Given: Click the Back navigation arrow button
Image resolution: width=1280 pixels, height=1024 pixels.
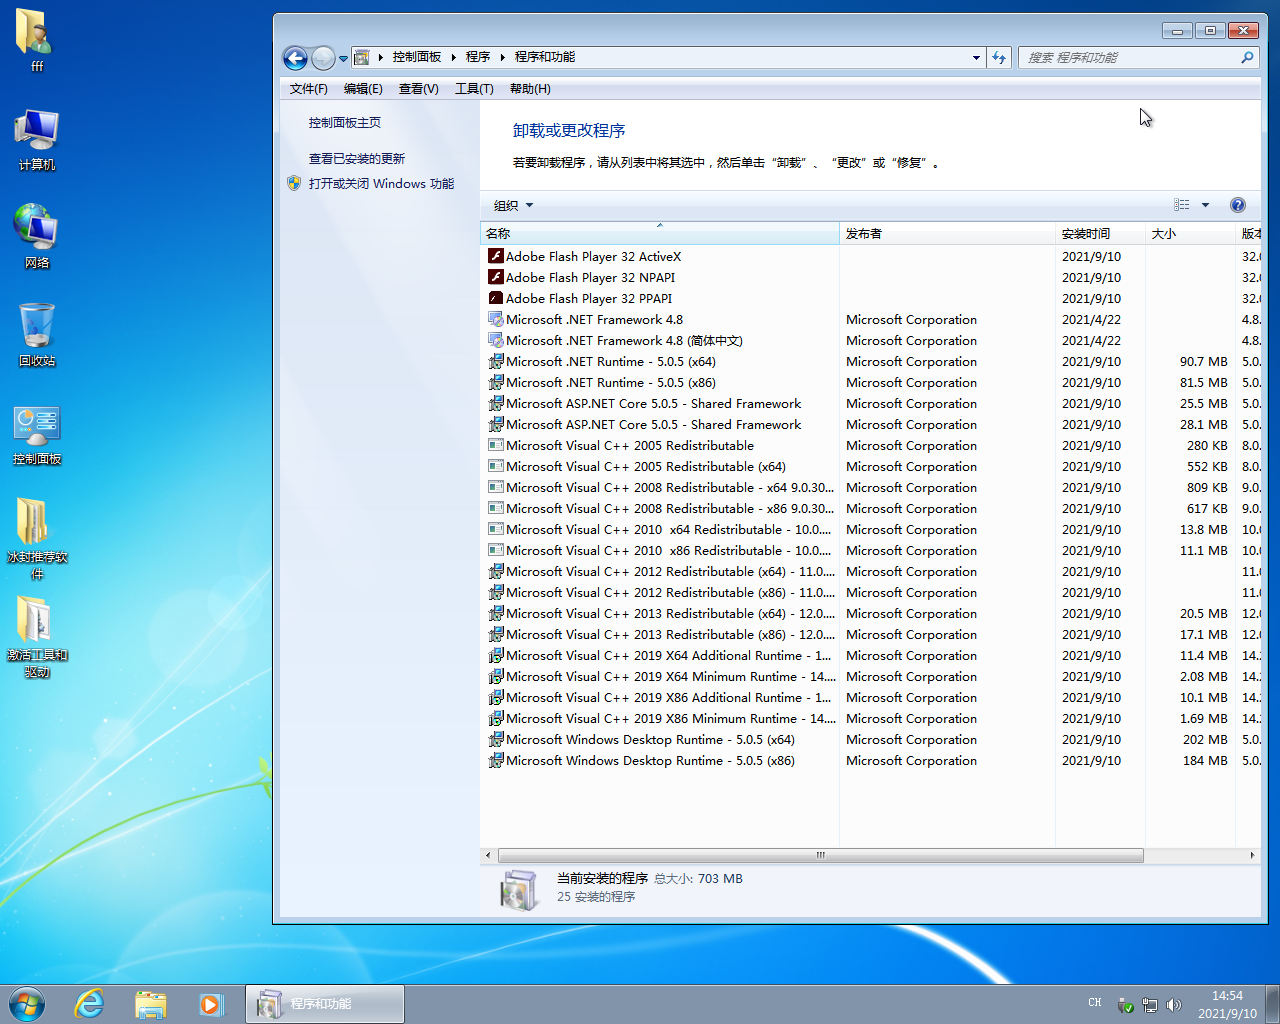Looking at the screenshot, I should point(295,58).
